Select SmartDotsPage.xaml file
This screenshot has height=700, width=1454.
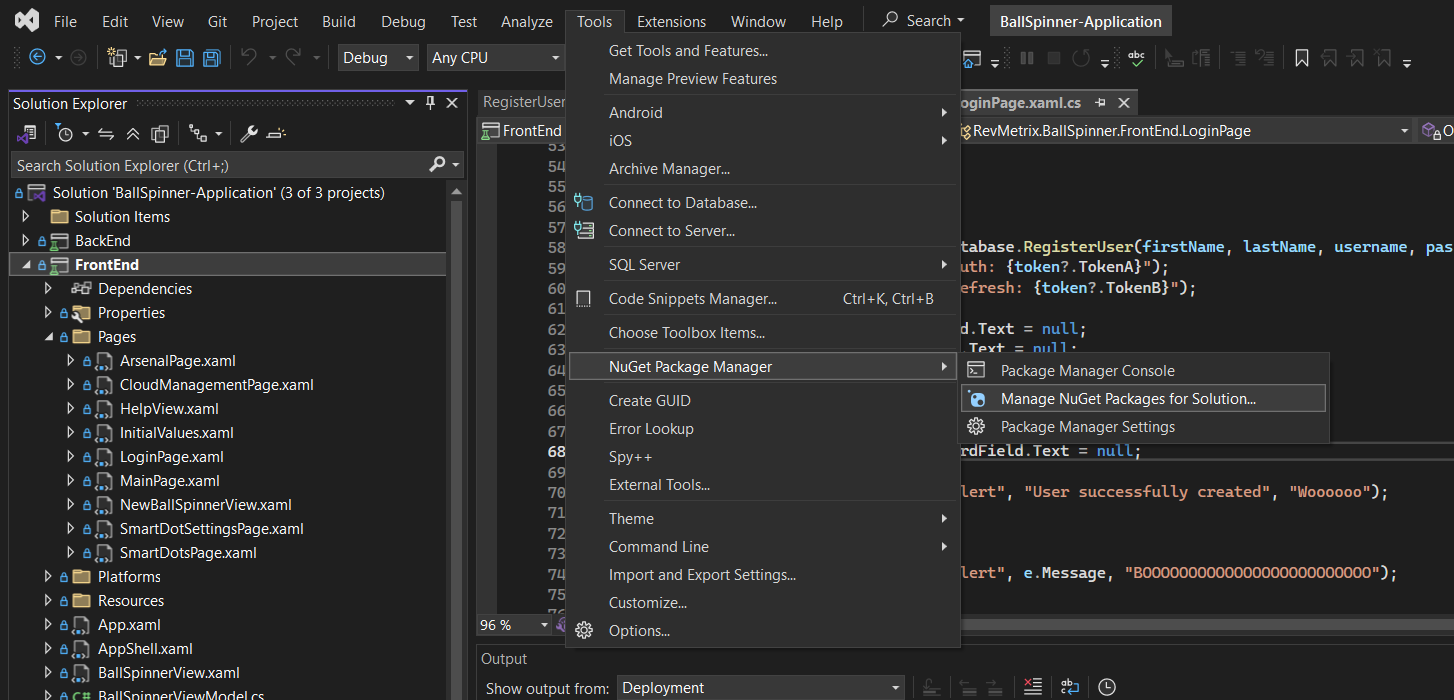[x=188, y=553]
